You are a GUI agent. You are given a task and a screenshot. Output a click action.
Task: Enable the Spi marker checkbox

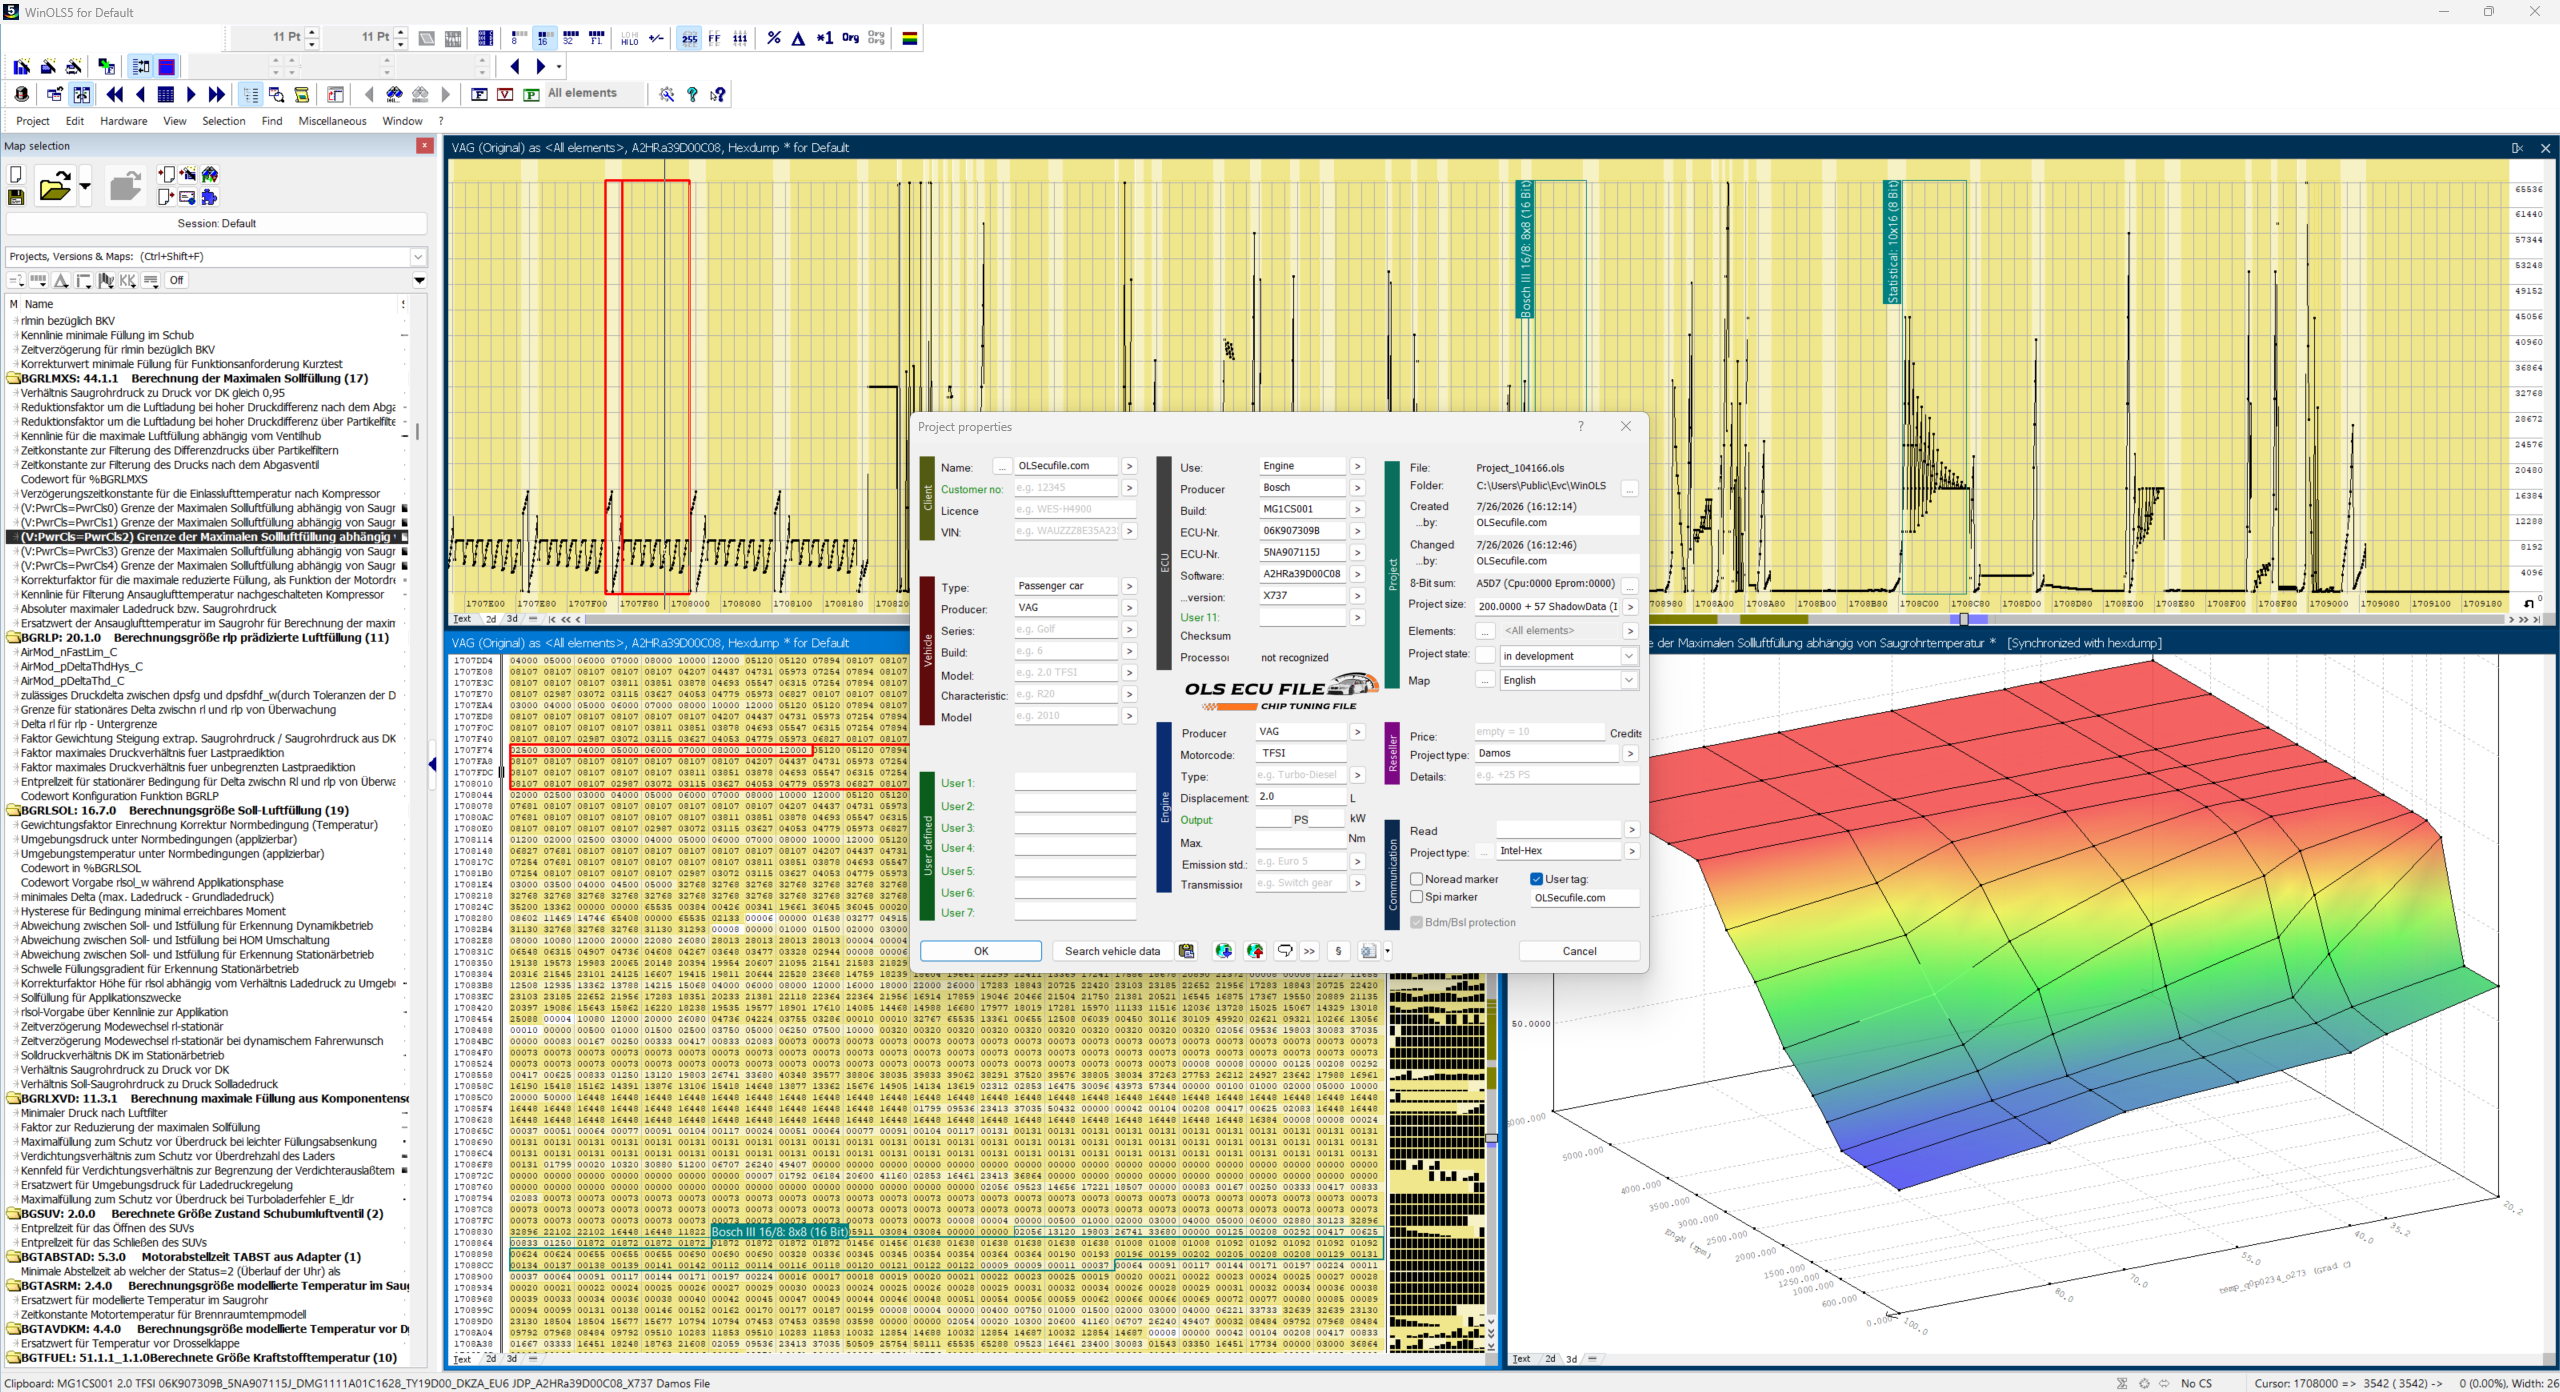1417,897
